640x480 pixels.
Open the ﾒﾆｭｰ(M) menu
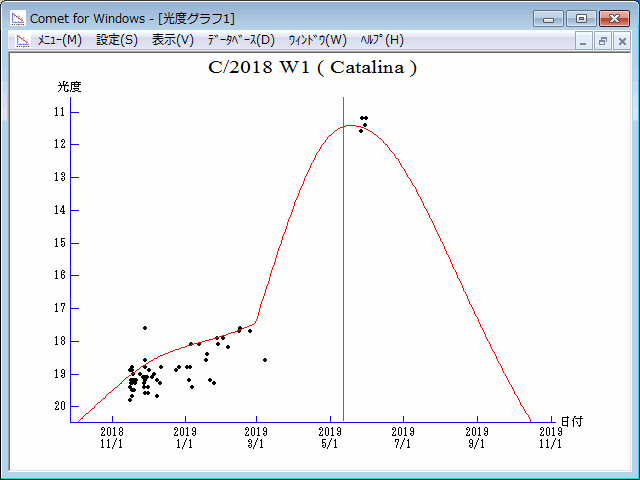[x=59, y=40]
